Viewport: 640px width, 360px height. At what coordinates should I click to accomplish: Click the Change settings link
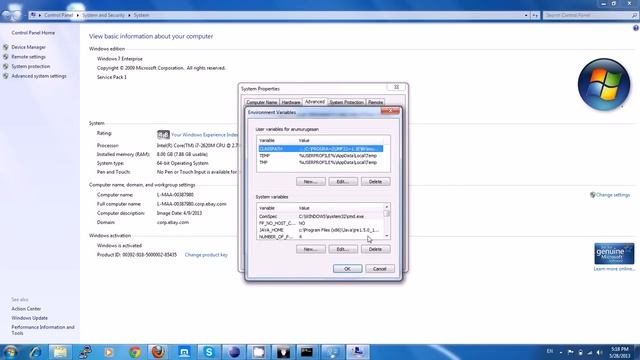613,195
